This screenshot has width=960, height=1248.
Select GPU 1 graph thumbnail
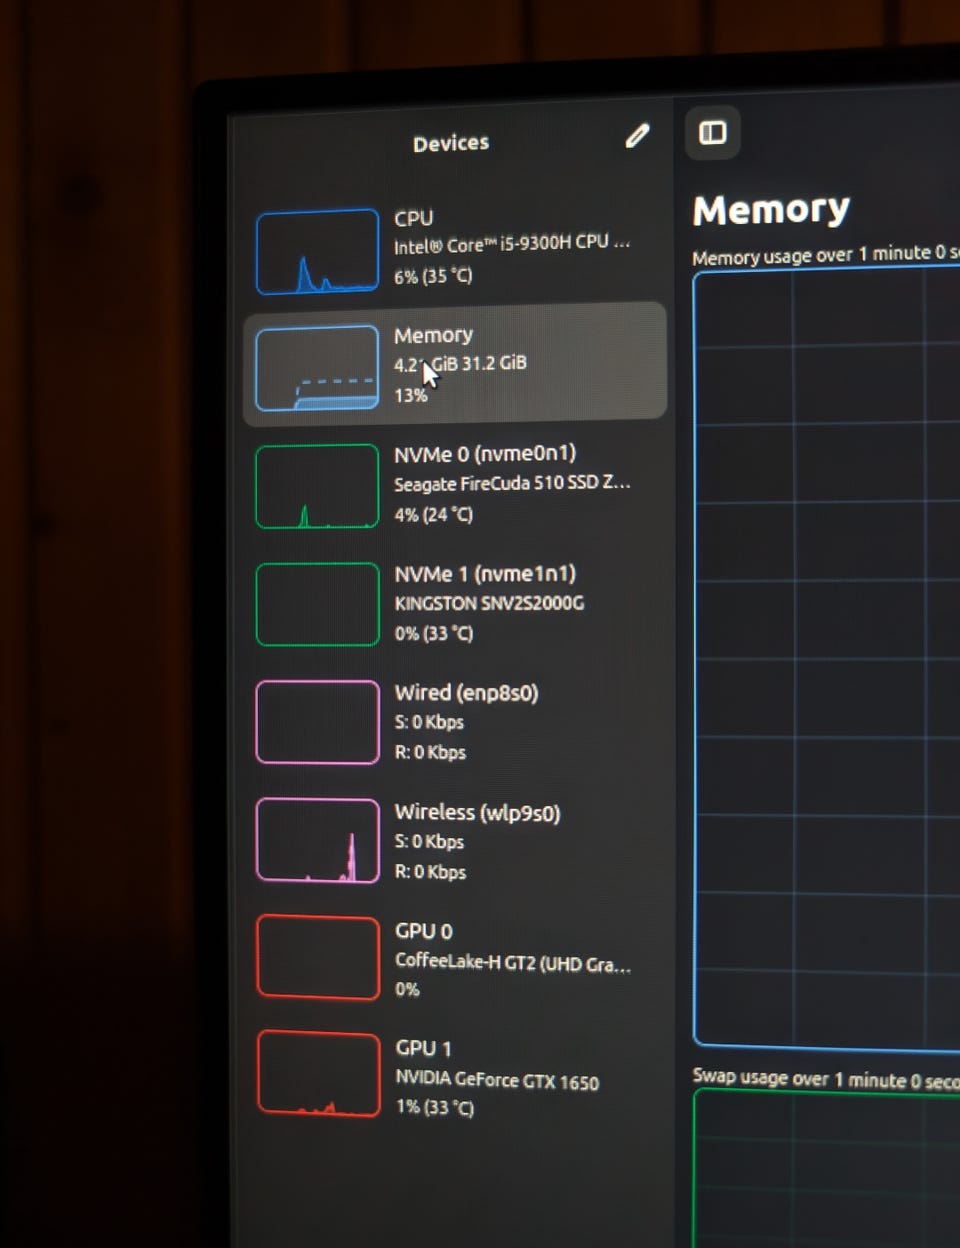318,1074
